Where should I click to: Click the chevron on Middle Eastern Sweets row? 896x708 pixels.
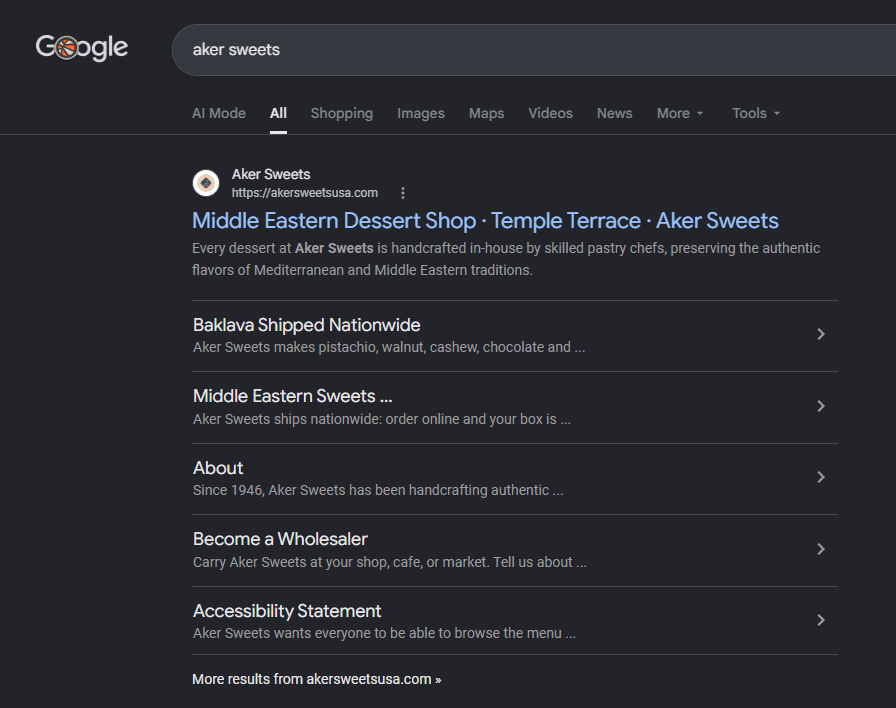coord(821,406)
